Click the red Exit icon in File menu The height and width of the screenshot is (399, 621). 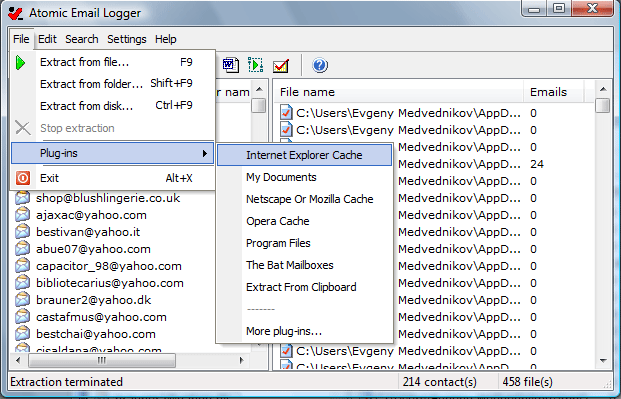pyautogui.click(x=23, y=178)
